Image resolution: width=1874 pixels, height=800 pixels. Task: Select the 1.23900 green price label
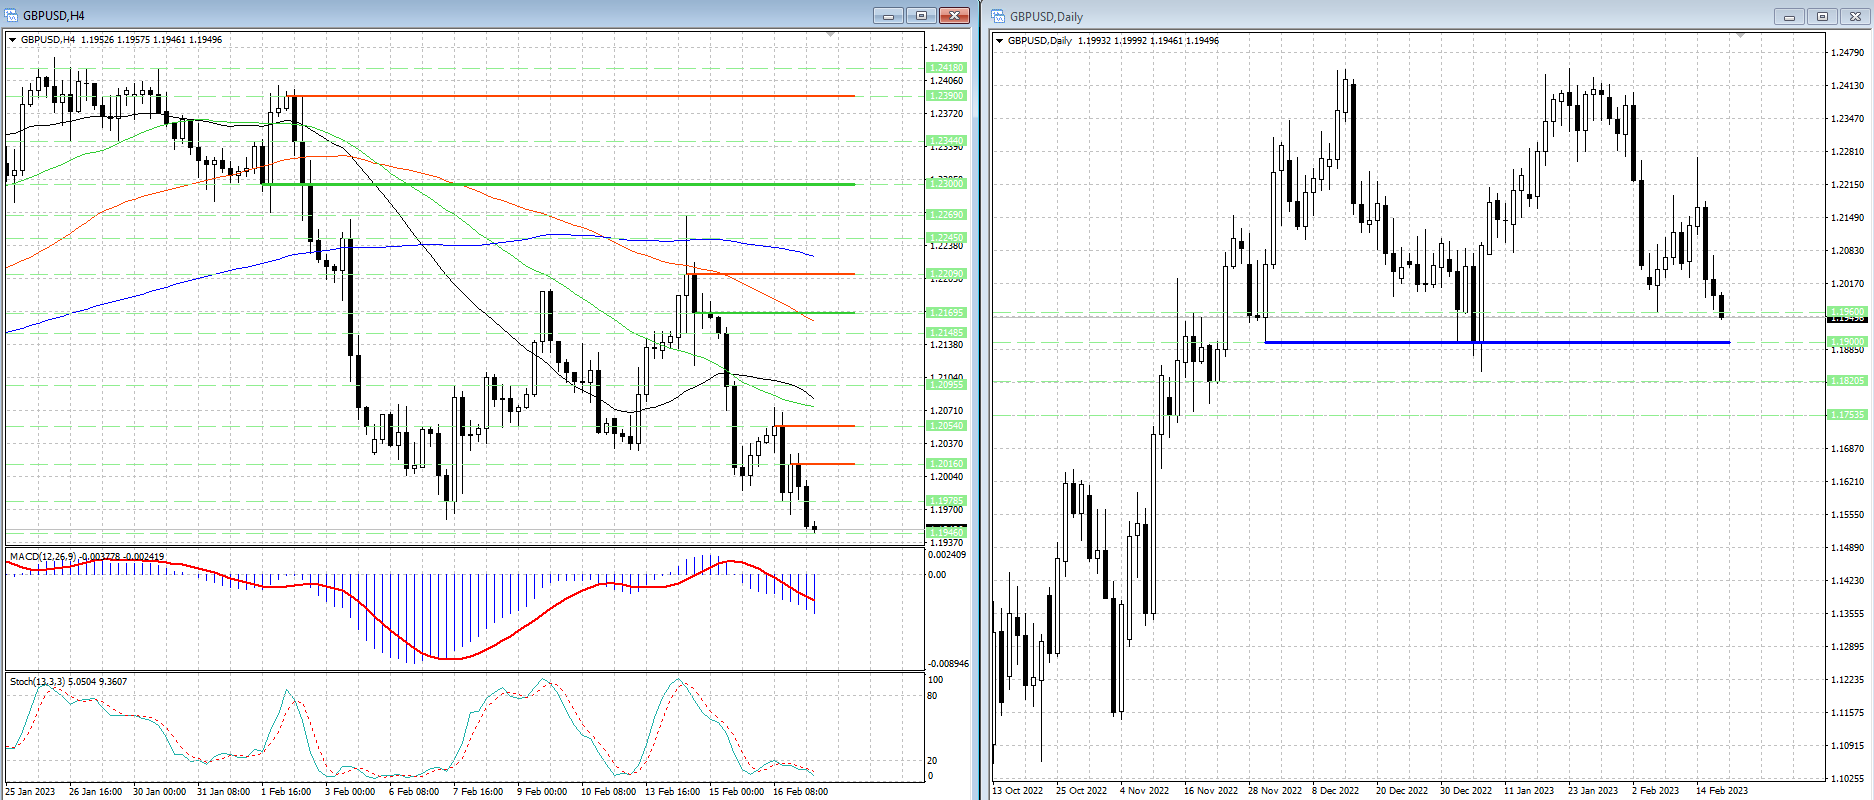tap(947, 96)
